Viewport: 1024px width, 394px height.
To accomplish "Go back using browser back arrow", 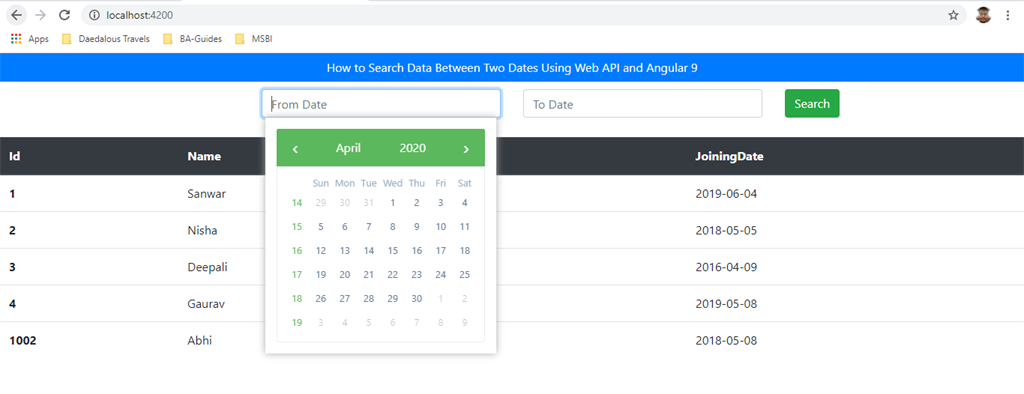I will [x=16, y=15].
